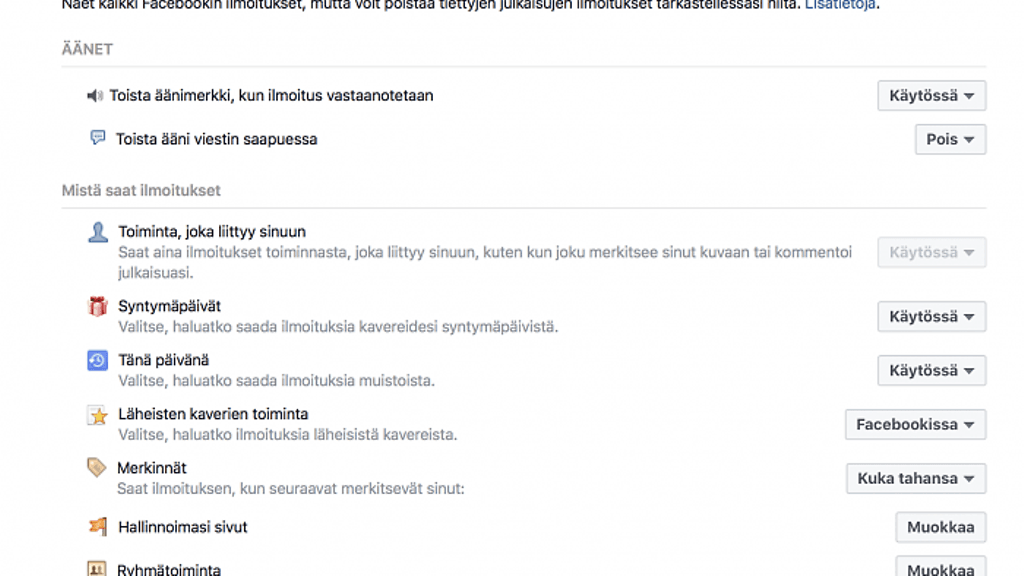Click the gift icon beside Syntymäpäivät
The image size is (1024, 576).
tap(97, 306)
